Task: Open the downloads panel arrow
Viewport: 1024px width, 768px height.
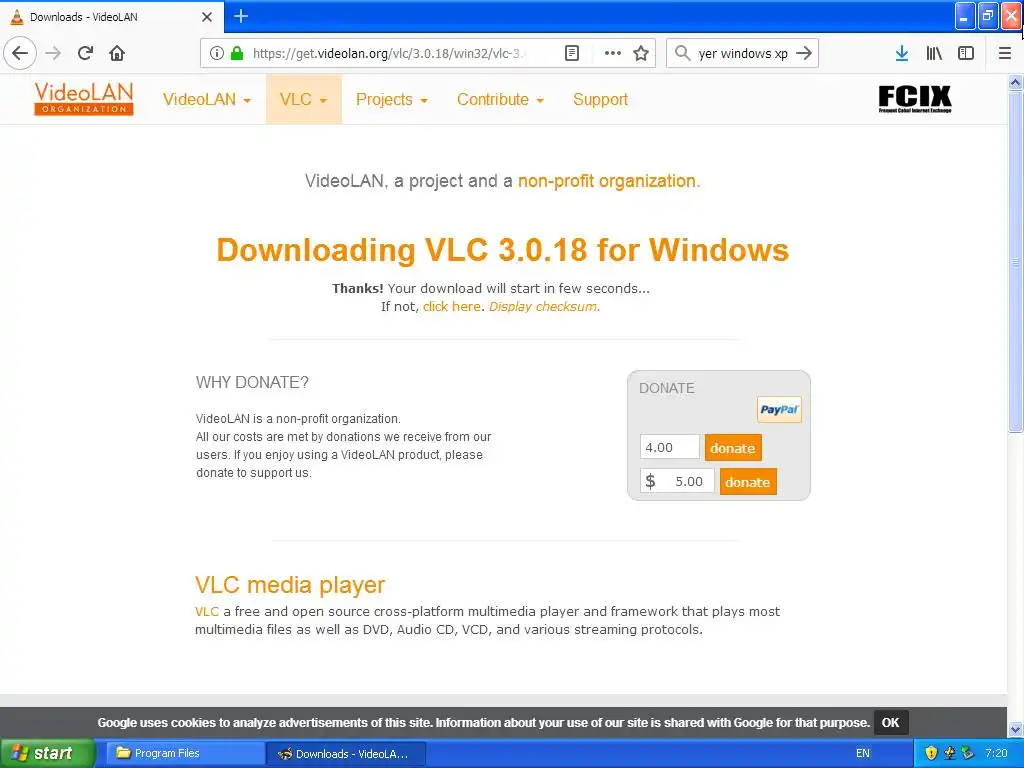Action: pyautogui.click(x=902, y=53)
